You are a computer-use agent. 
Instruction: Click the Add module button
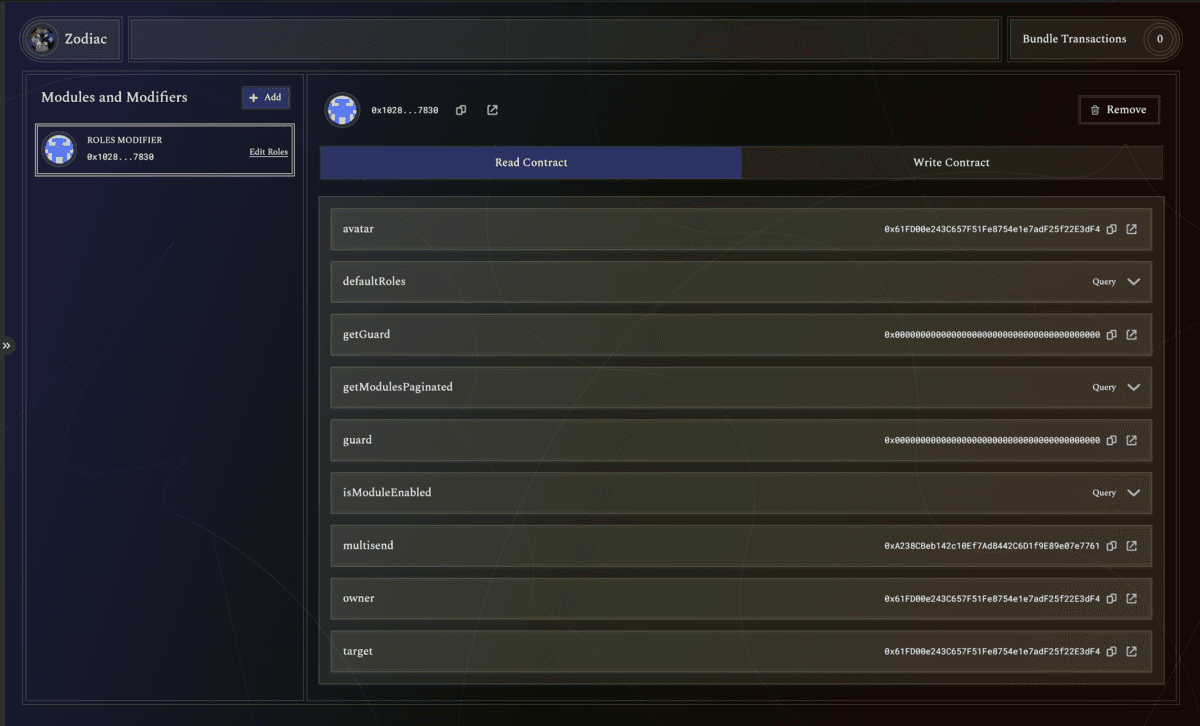[x=266, y=97]
